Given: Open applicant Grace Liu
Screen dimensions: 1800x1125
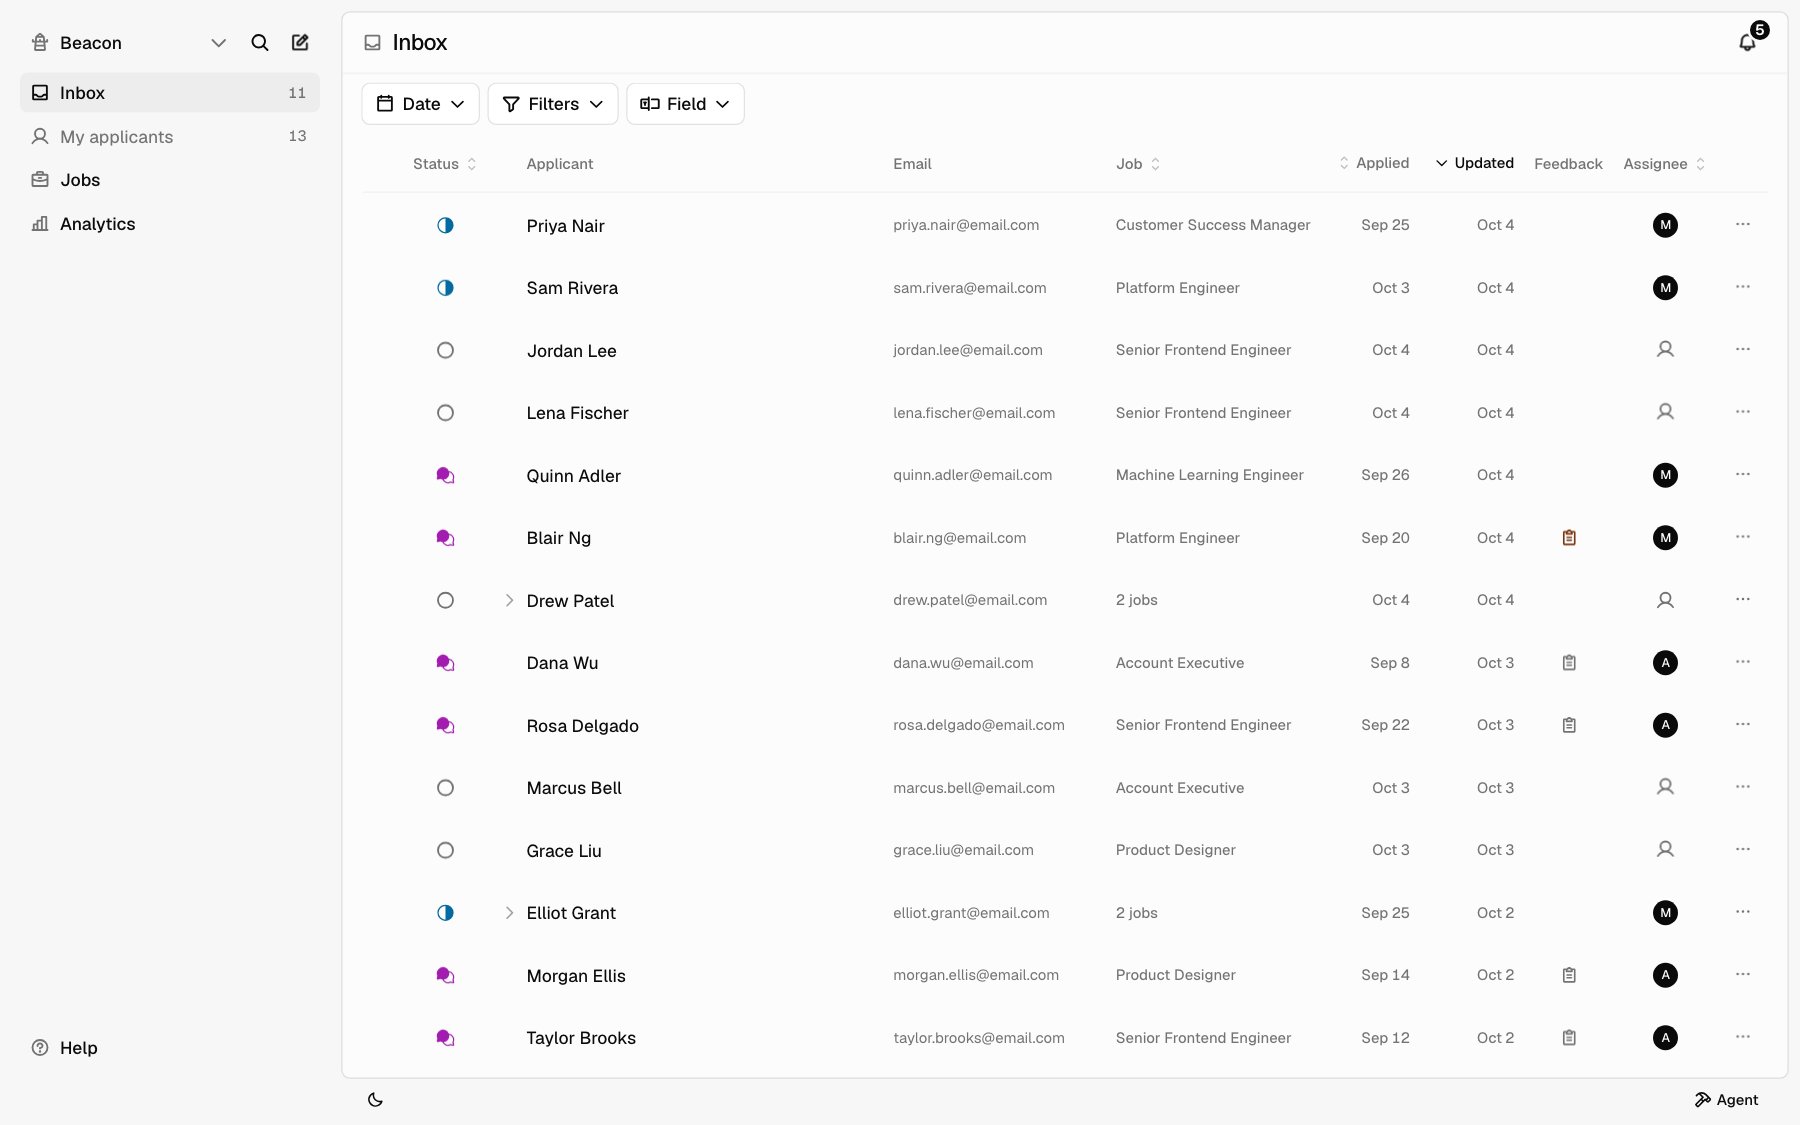Looking at the screenshot, I should [x=564, y=851].
